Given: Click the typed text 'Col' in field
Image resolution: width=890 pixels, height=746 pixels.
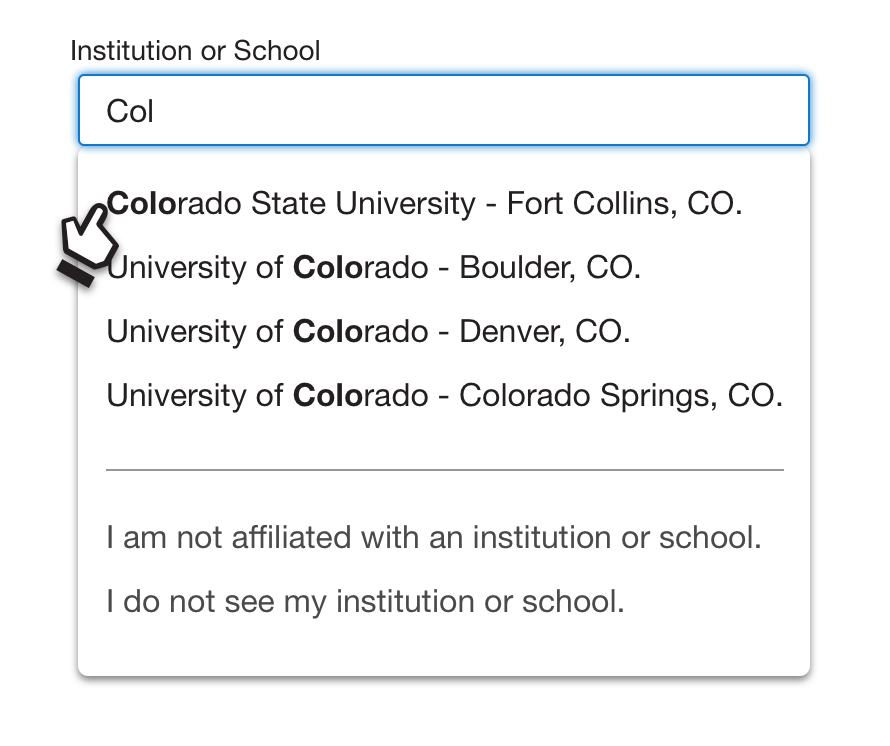Looking at the screenshot, I should (x=130, y=111).
